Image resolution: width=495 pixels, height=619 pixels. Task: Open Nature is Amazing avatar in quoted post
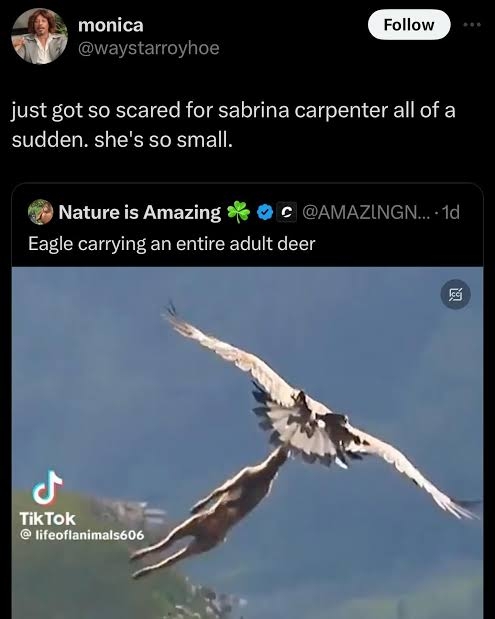pos(40,212)
